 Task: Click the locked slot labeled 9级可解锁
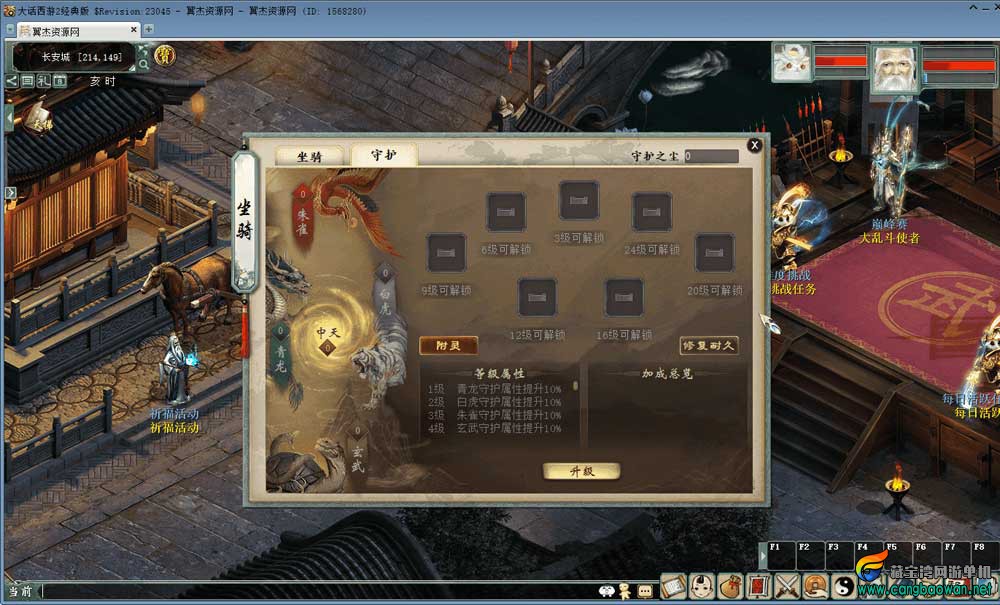coord(446,252)
